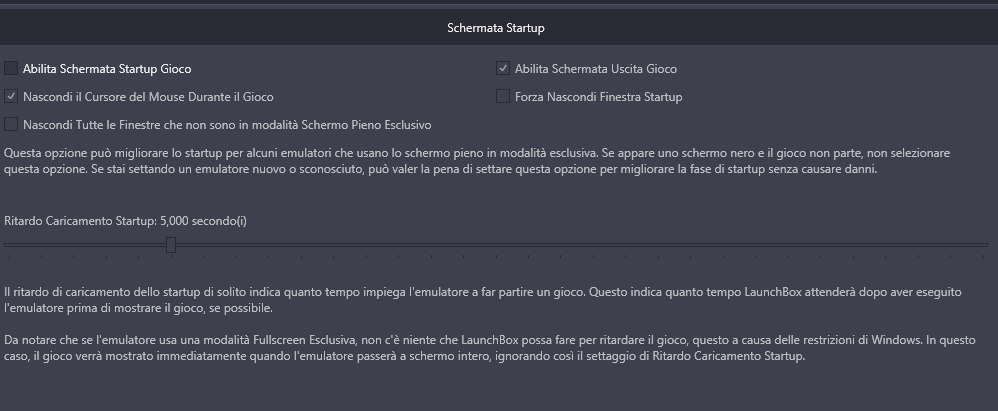Enable the Abilita Schermata Startup Gioco checkbox
Screen dimensions: 998x411
tap(11, 68)
